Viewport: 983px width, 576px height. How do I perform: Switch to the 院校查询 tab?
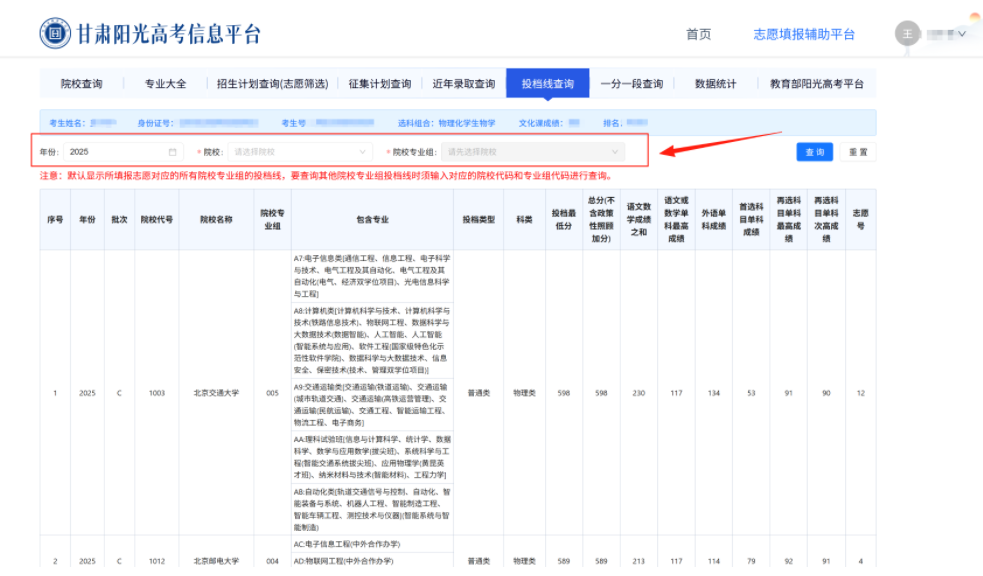coord(81,84)
